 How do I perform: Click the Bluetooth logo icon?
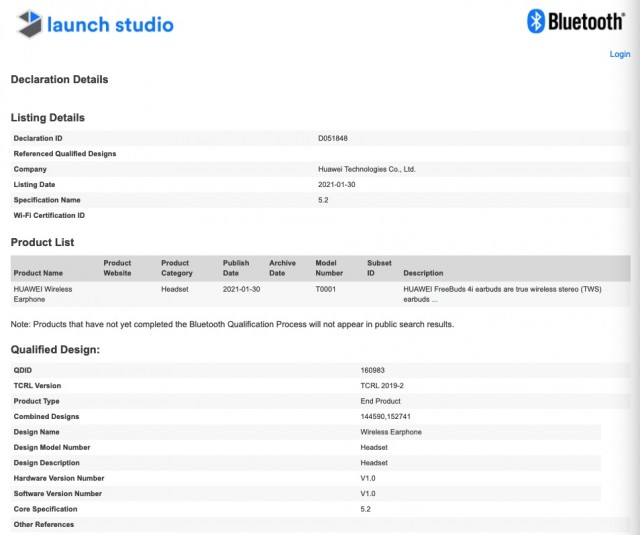[x=536, y=21]
